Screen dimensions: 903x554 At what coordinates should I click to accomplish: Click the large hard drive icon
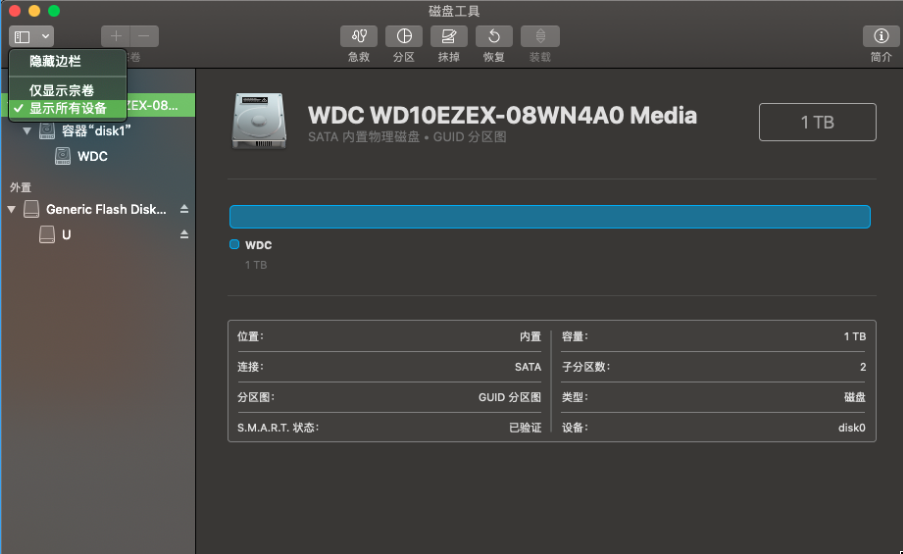(259, 121)
